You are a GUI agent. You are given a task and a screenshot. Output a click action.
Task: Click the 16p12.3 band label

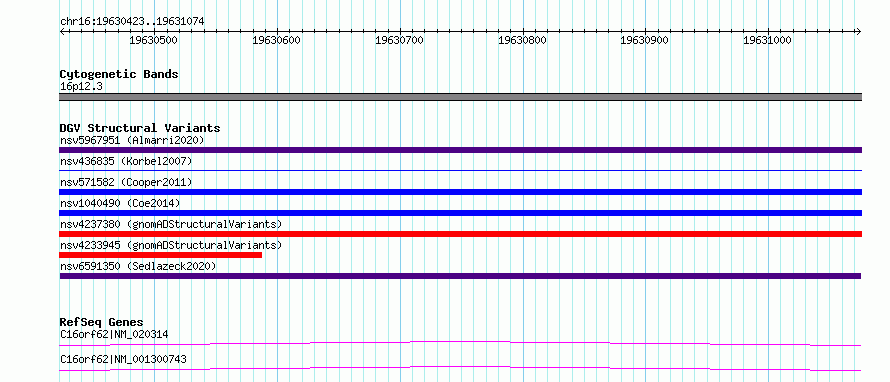click(81, 87)
